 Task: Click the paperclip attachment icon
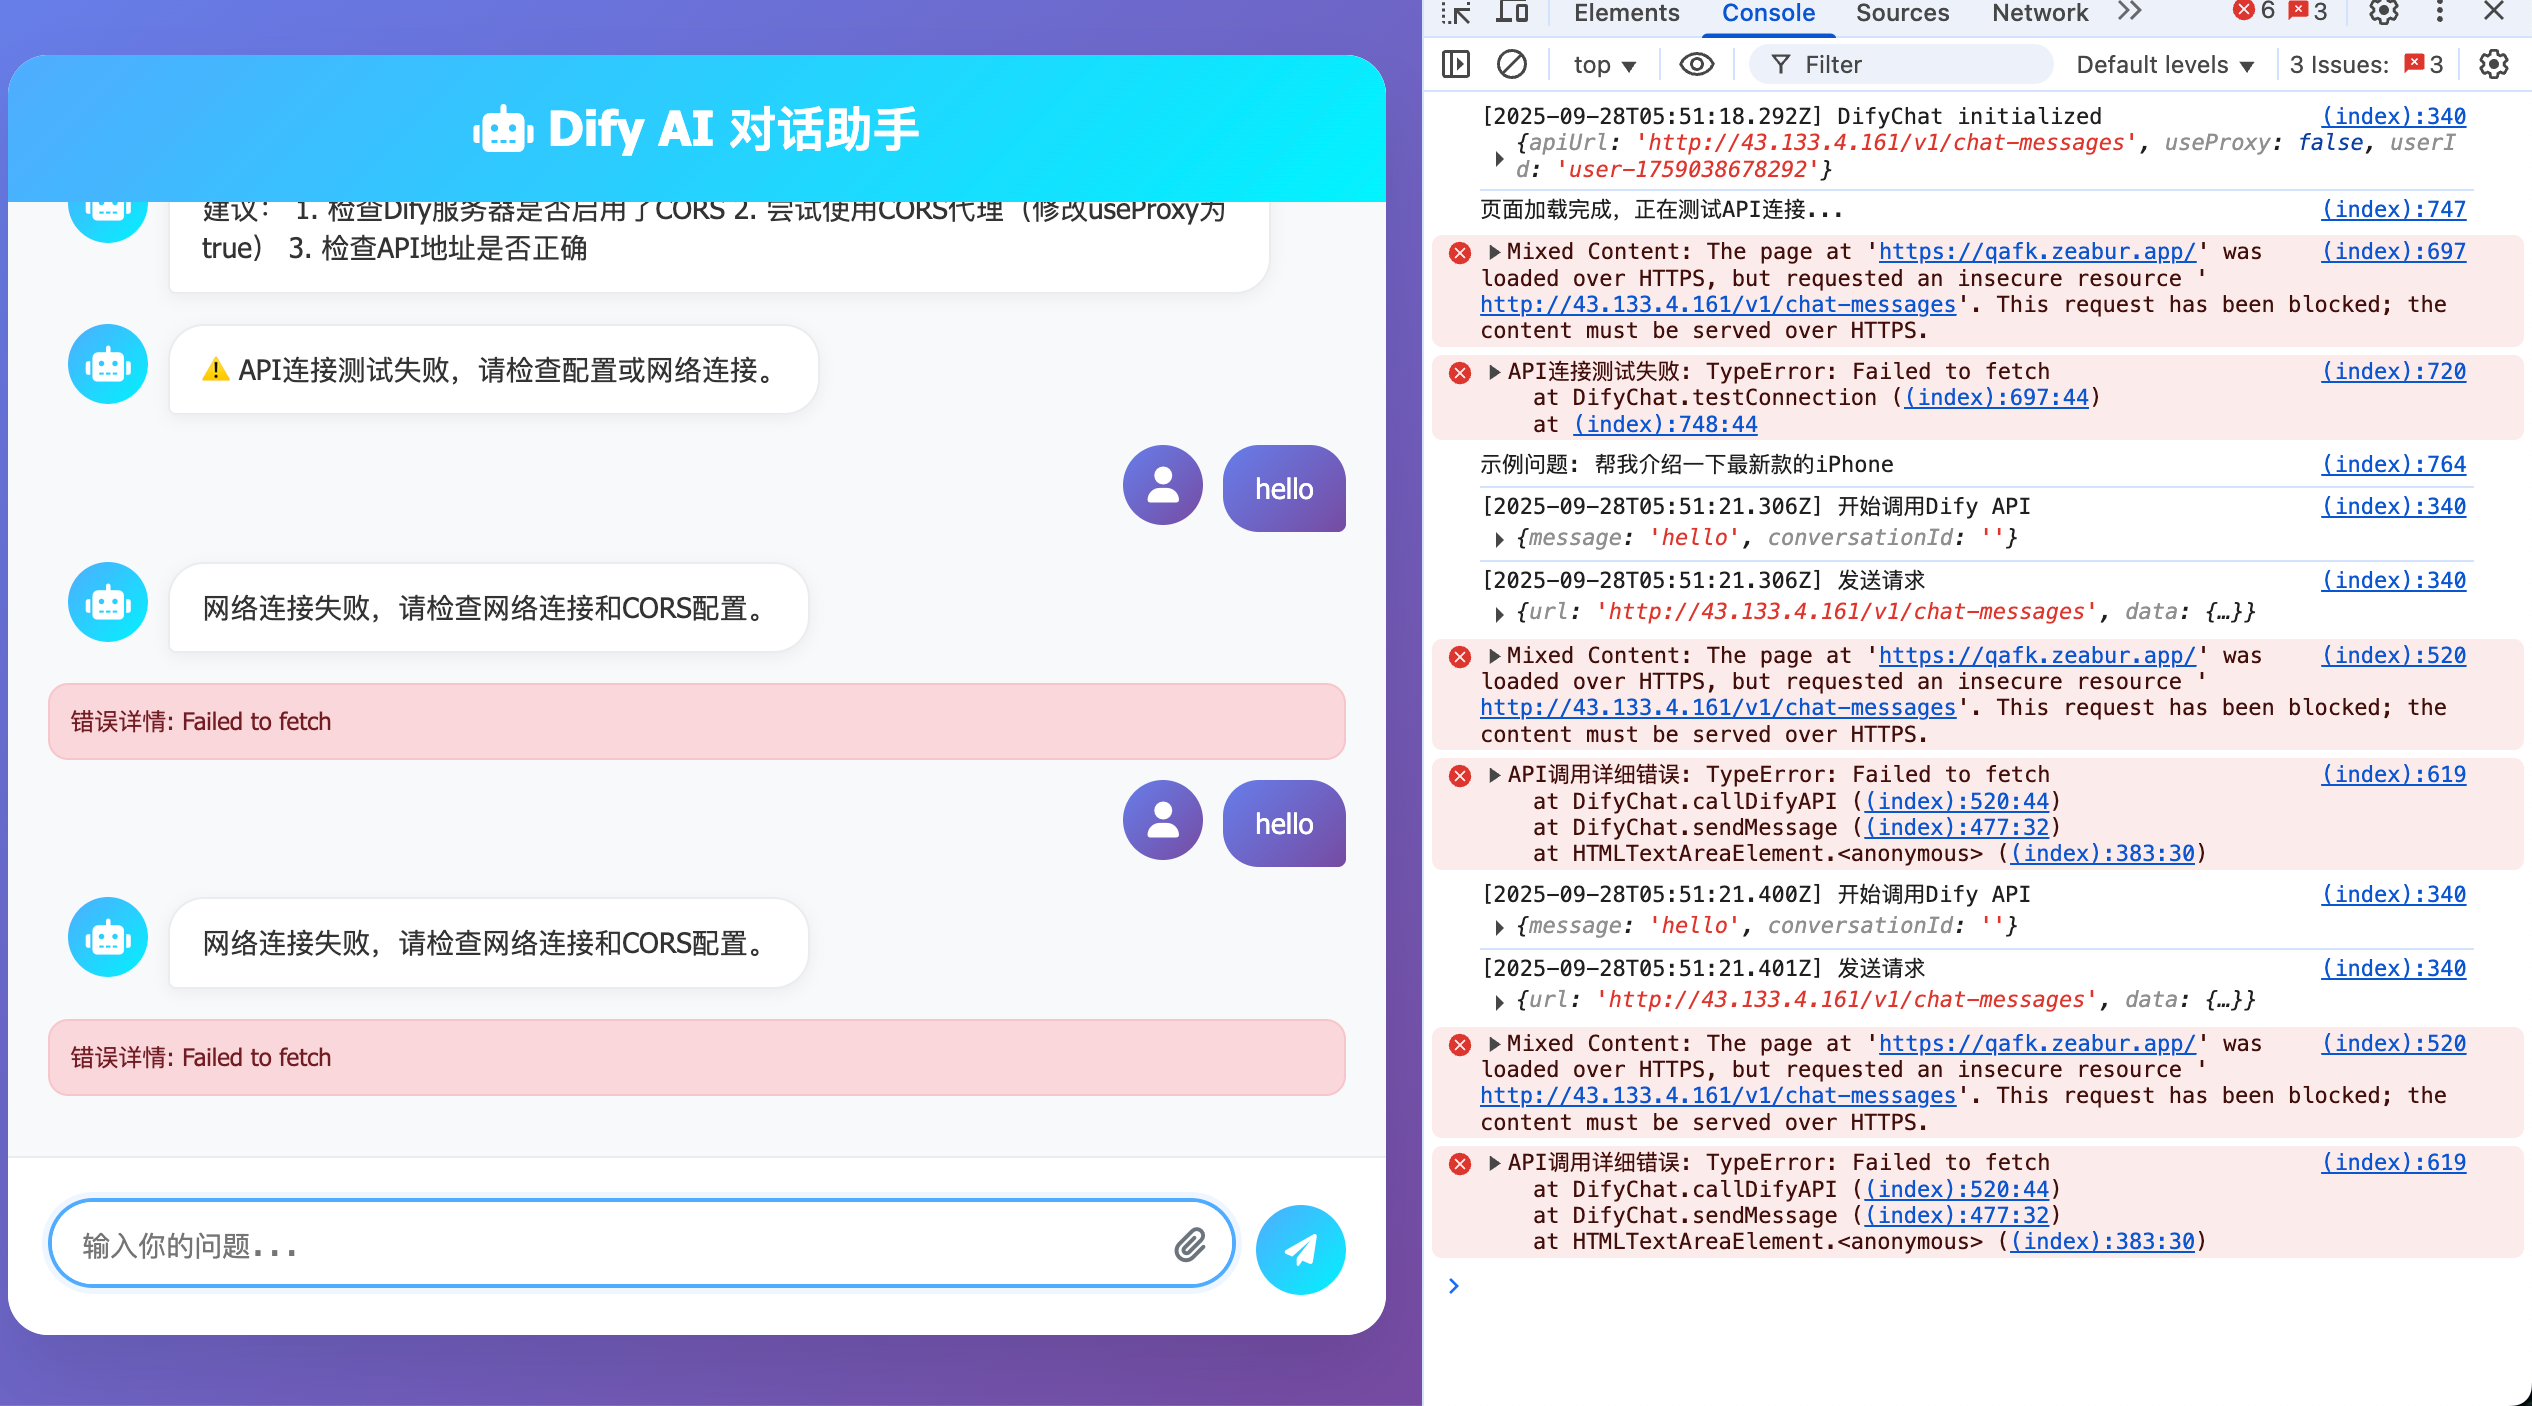click(1189, 1245)
